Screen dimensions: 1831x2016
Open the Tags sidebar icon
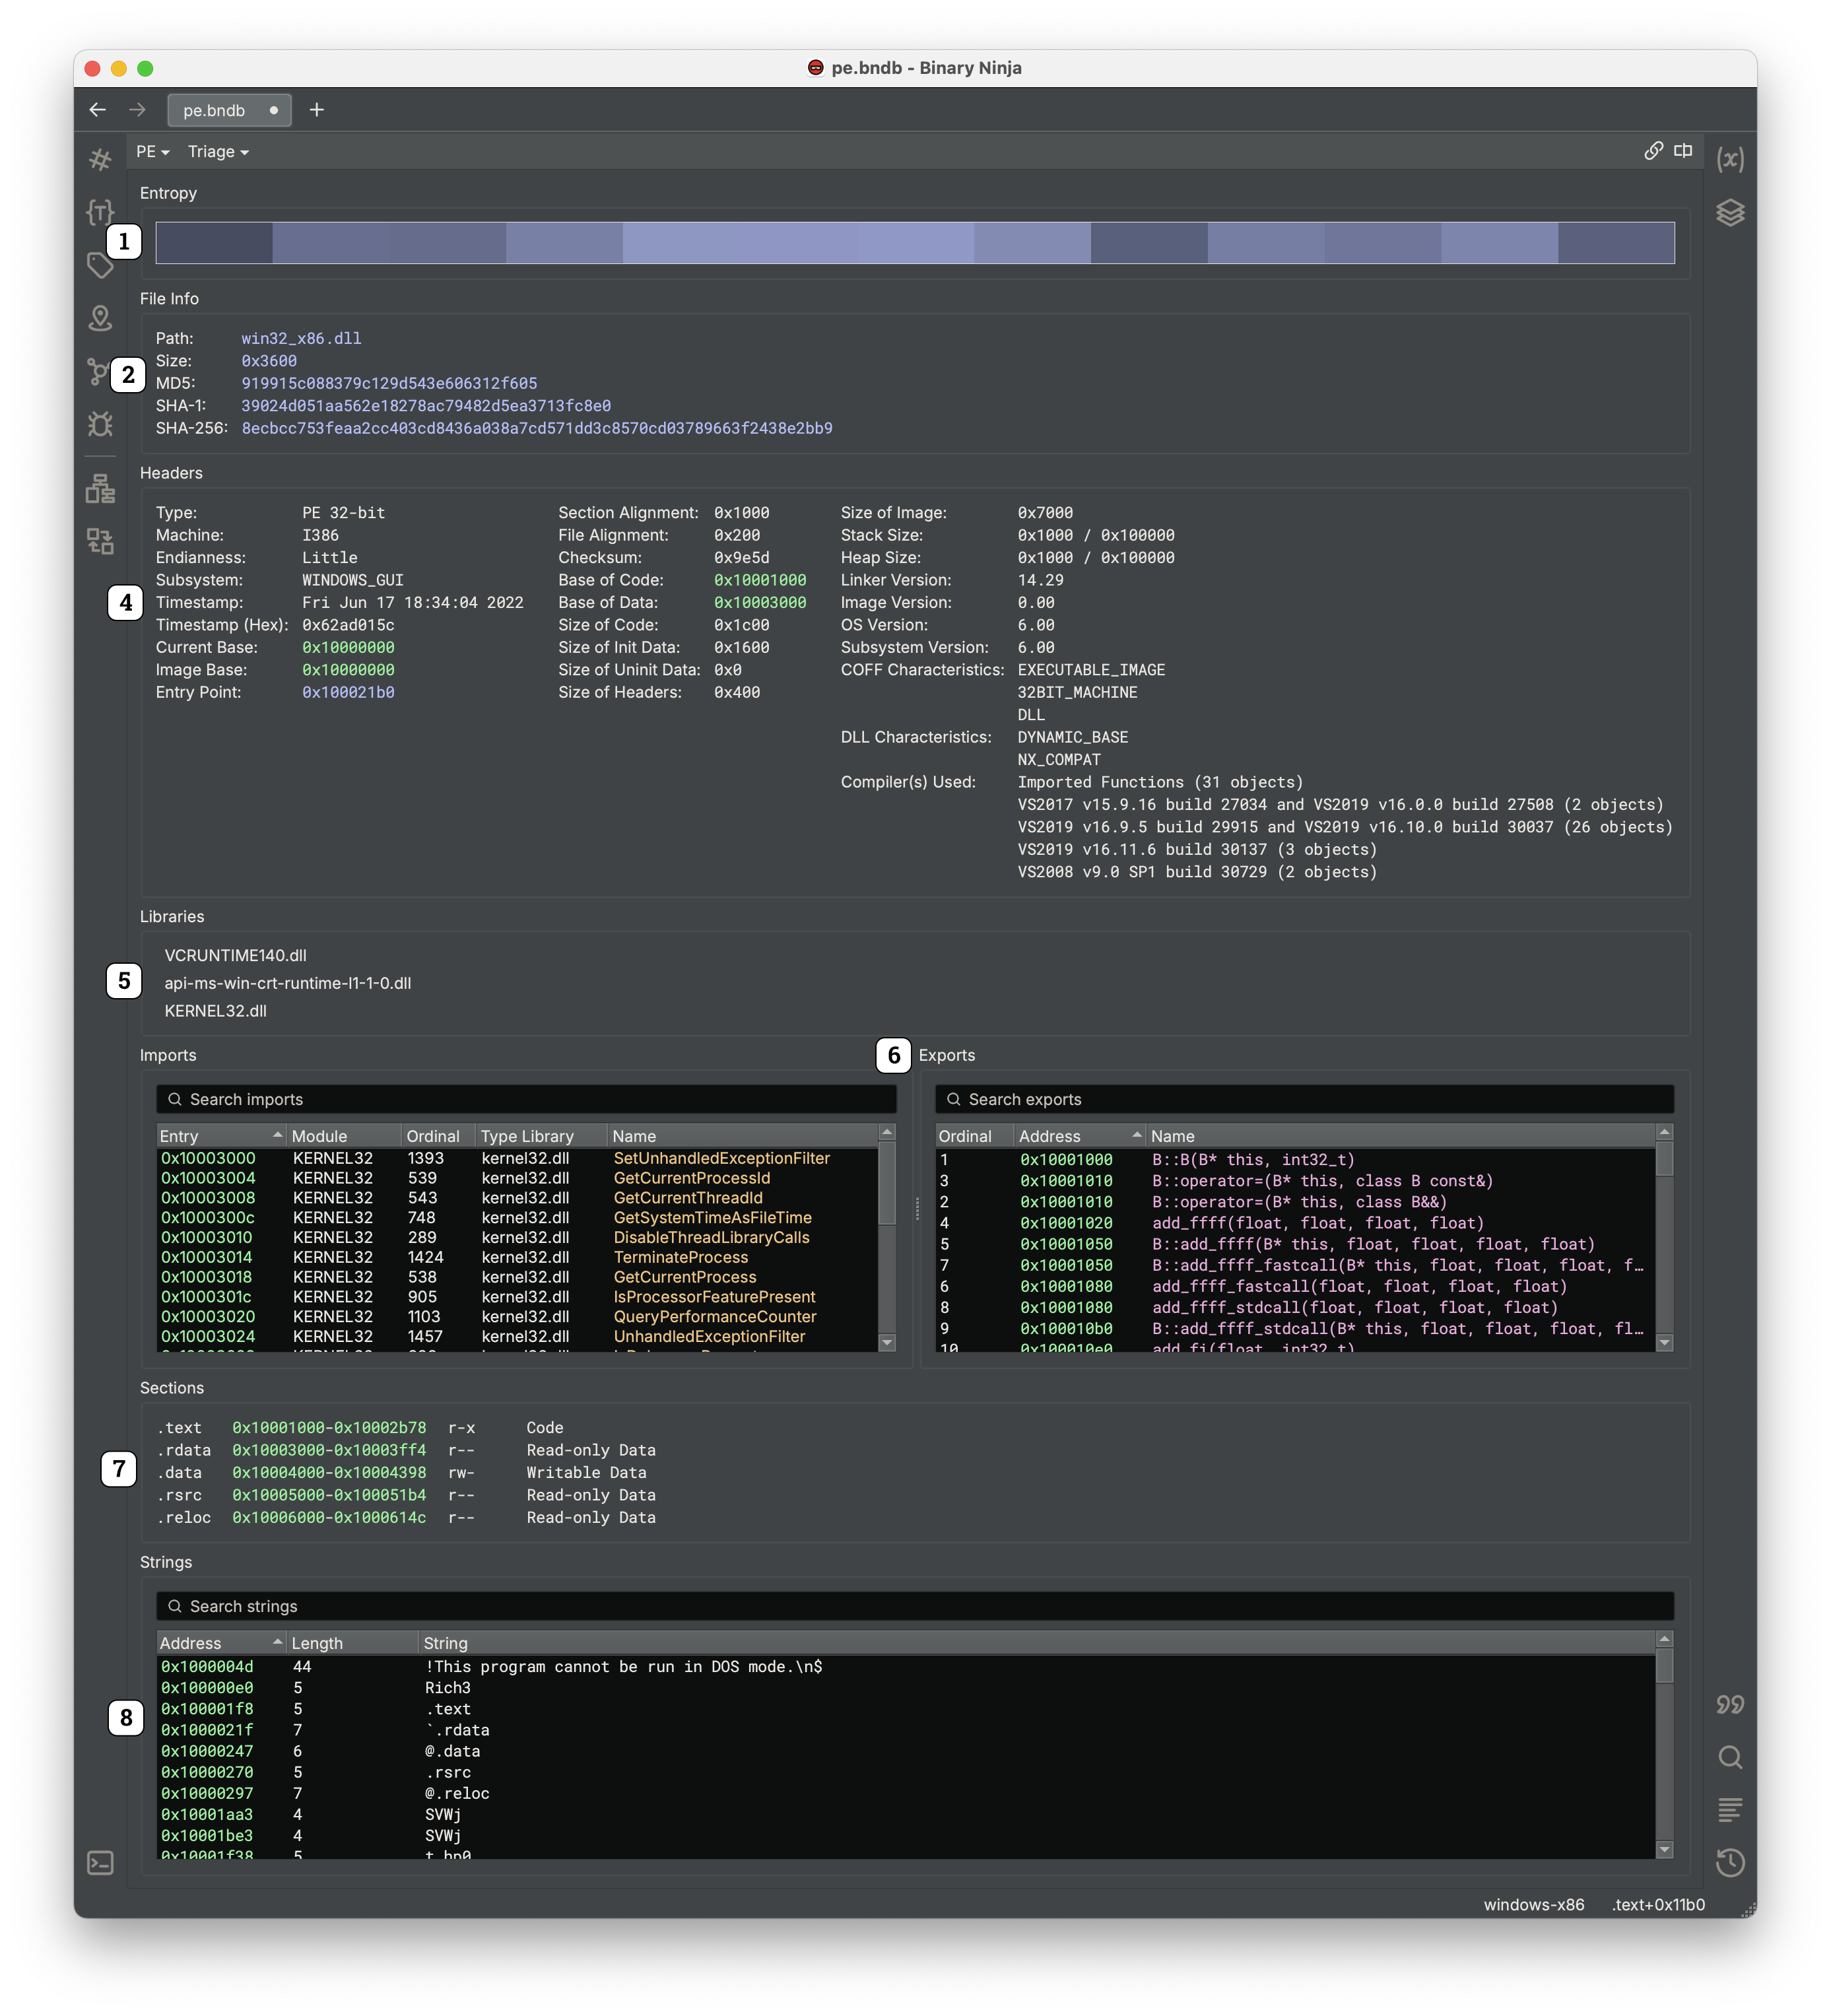tap(100, 265)
